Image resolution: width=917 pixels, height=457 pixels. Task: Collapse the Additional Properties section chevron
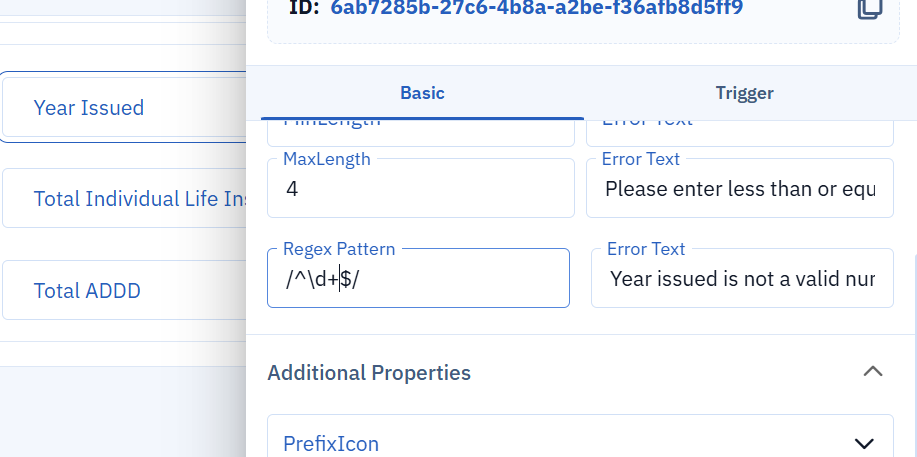(873, 372)
